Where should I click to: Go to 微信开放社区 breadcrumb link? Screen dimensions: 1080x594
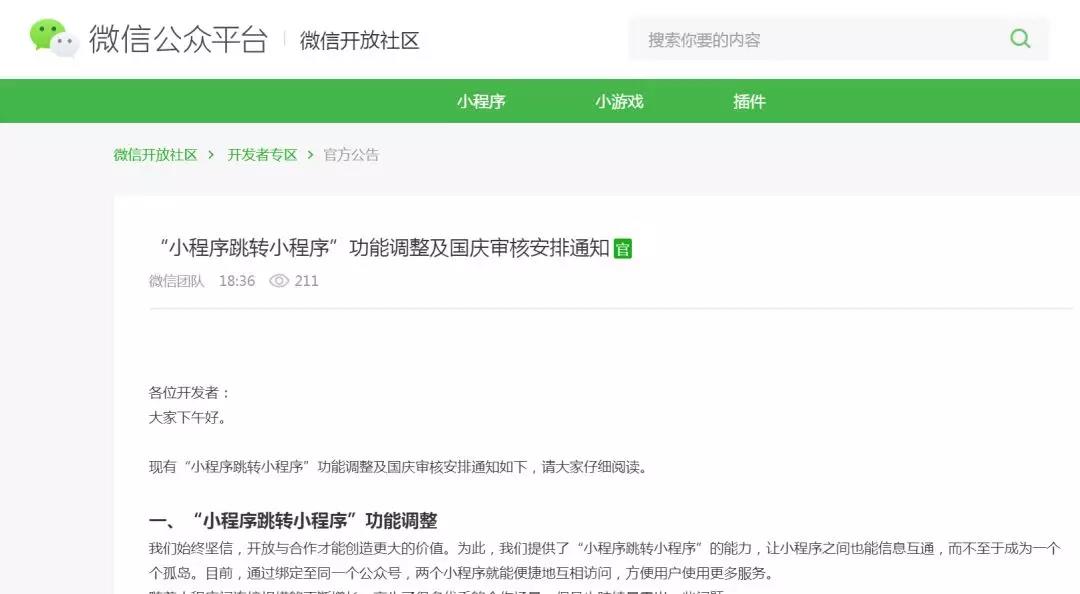[156, 154]
